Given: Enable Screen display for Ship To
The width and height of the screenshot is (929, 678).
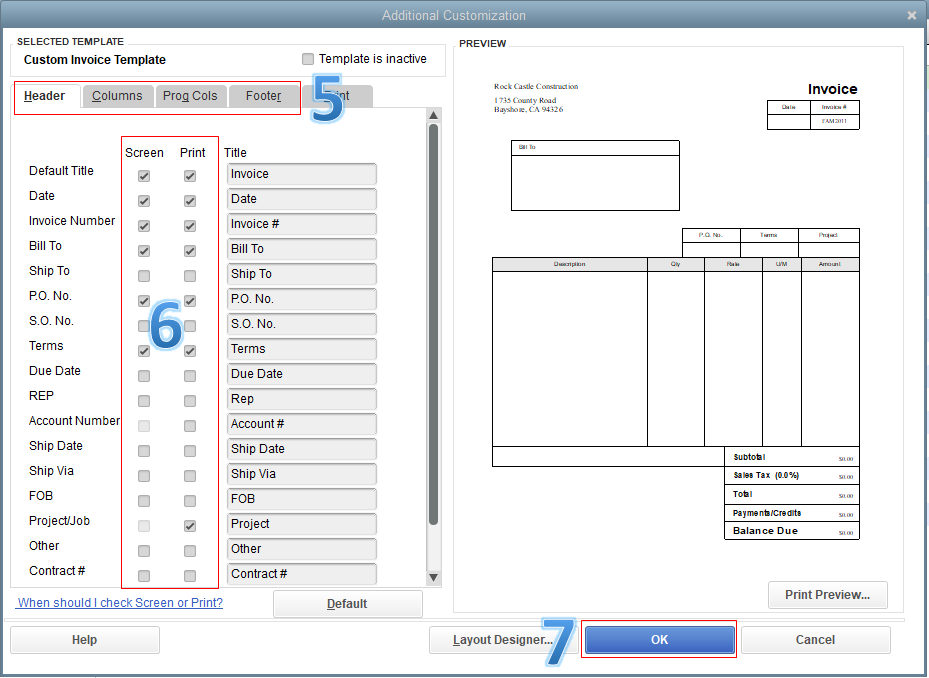Looking at the screenshot, I should 143,275.
